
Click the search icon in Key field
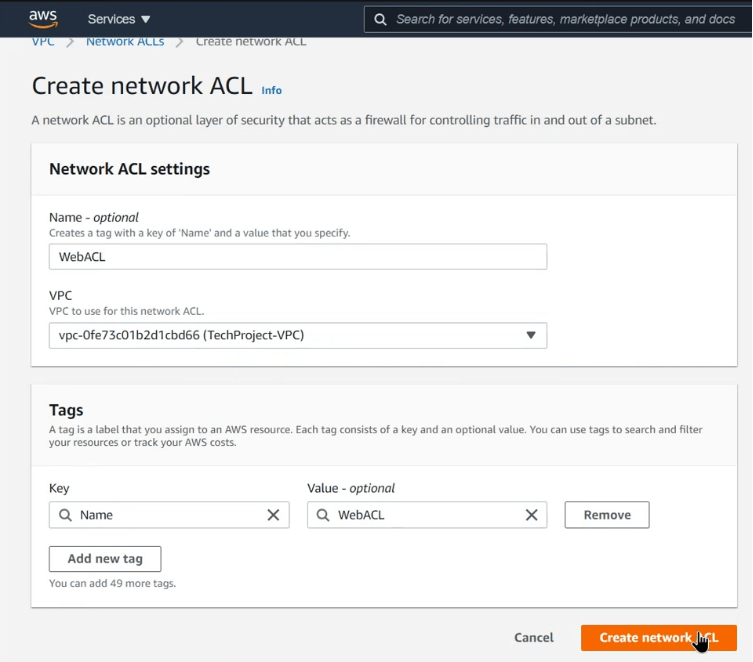pos(65,515)
